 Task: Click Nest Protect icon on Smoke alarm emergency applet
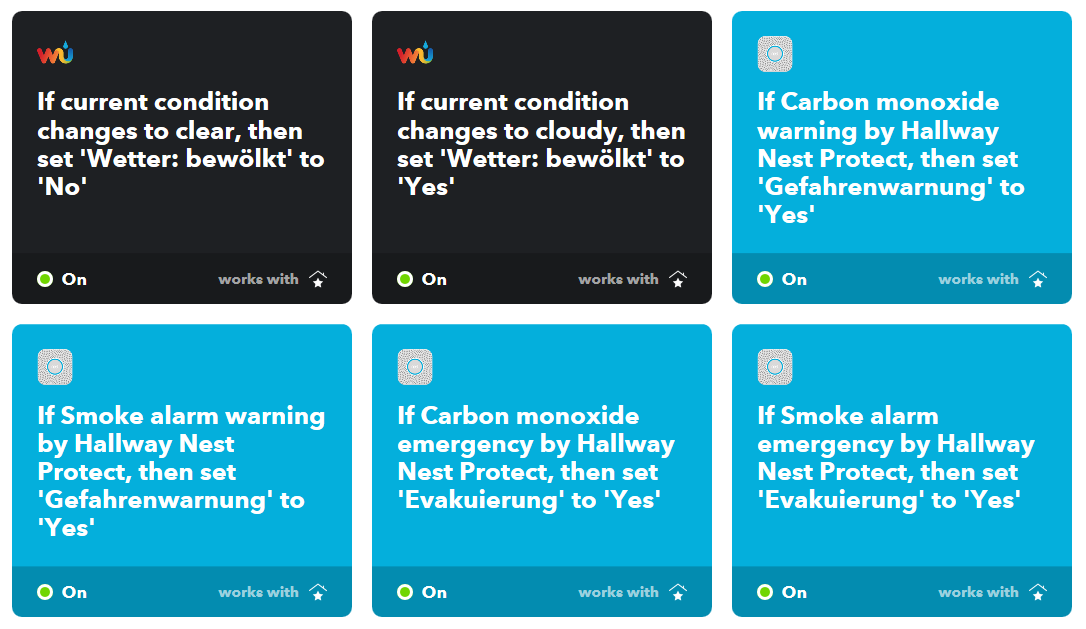tap(775, 367)
